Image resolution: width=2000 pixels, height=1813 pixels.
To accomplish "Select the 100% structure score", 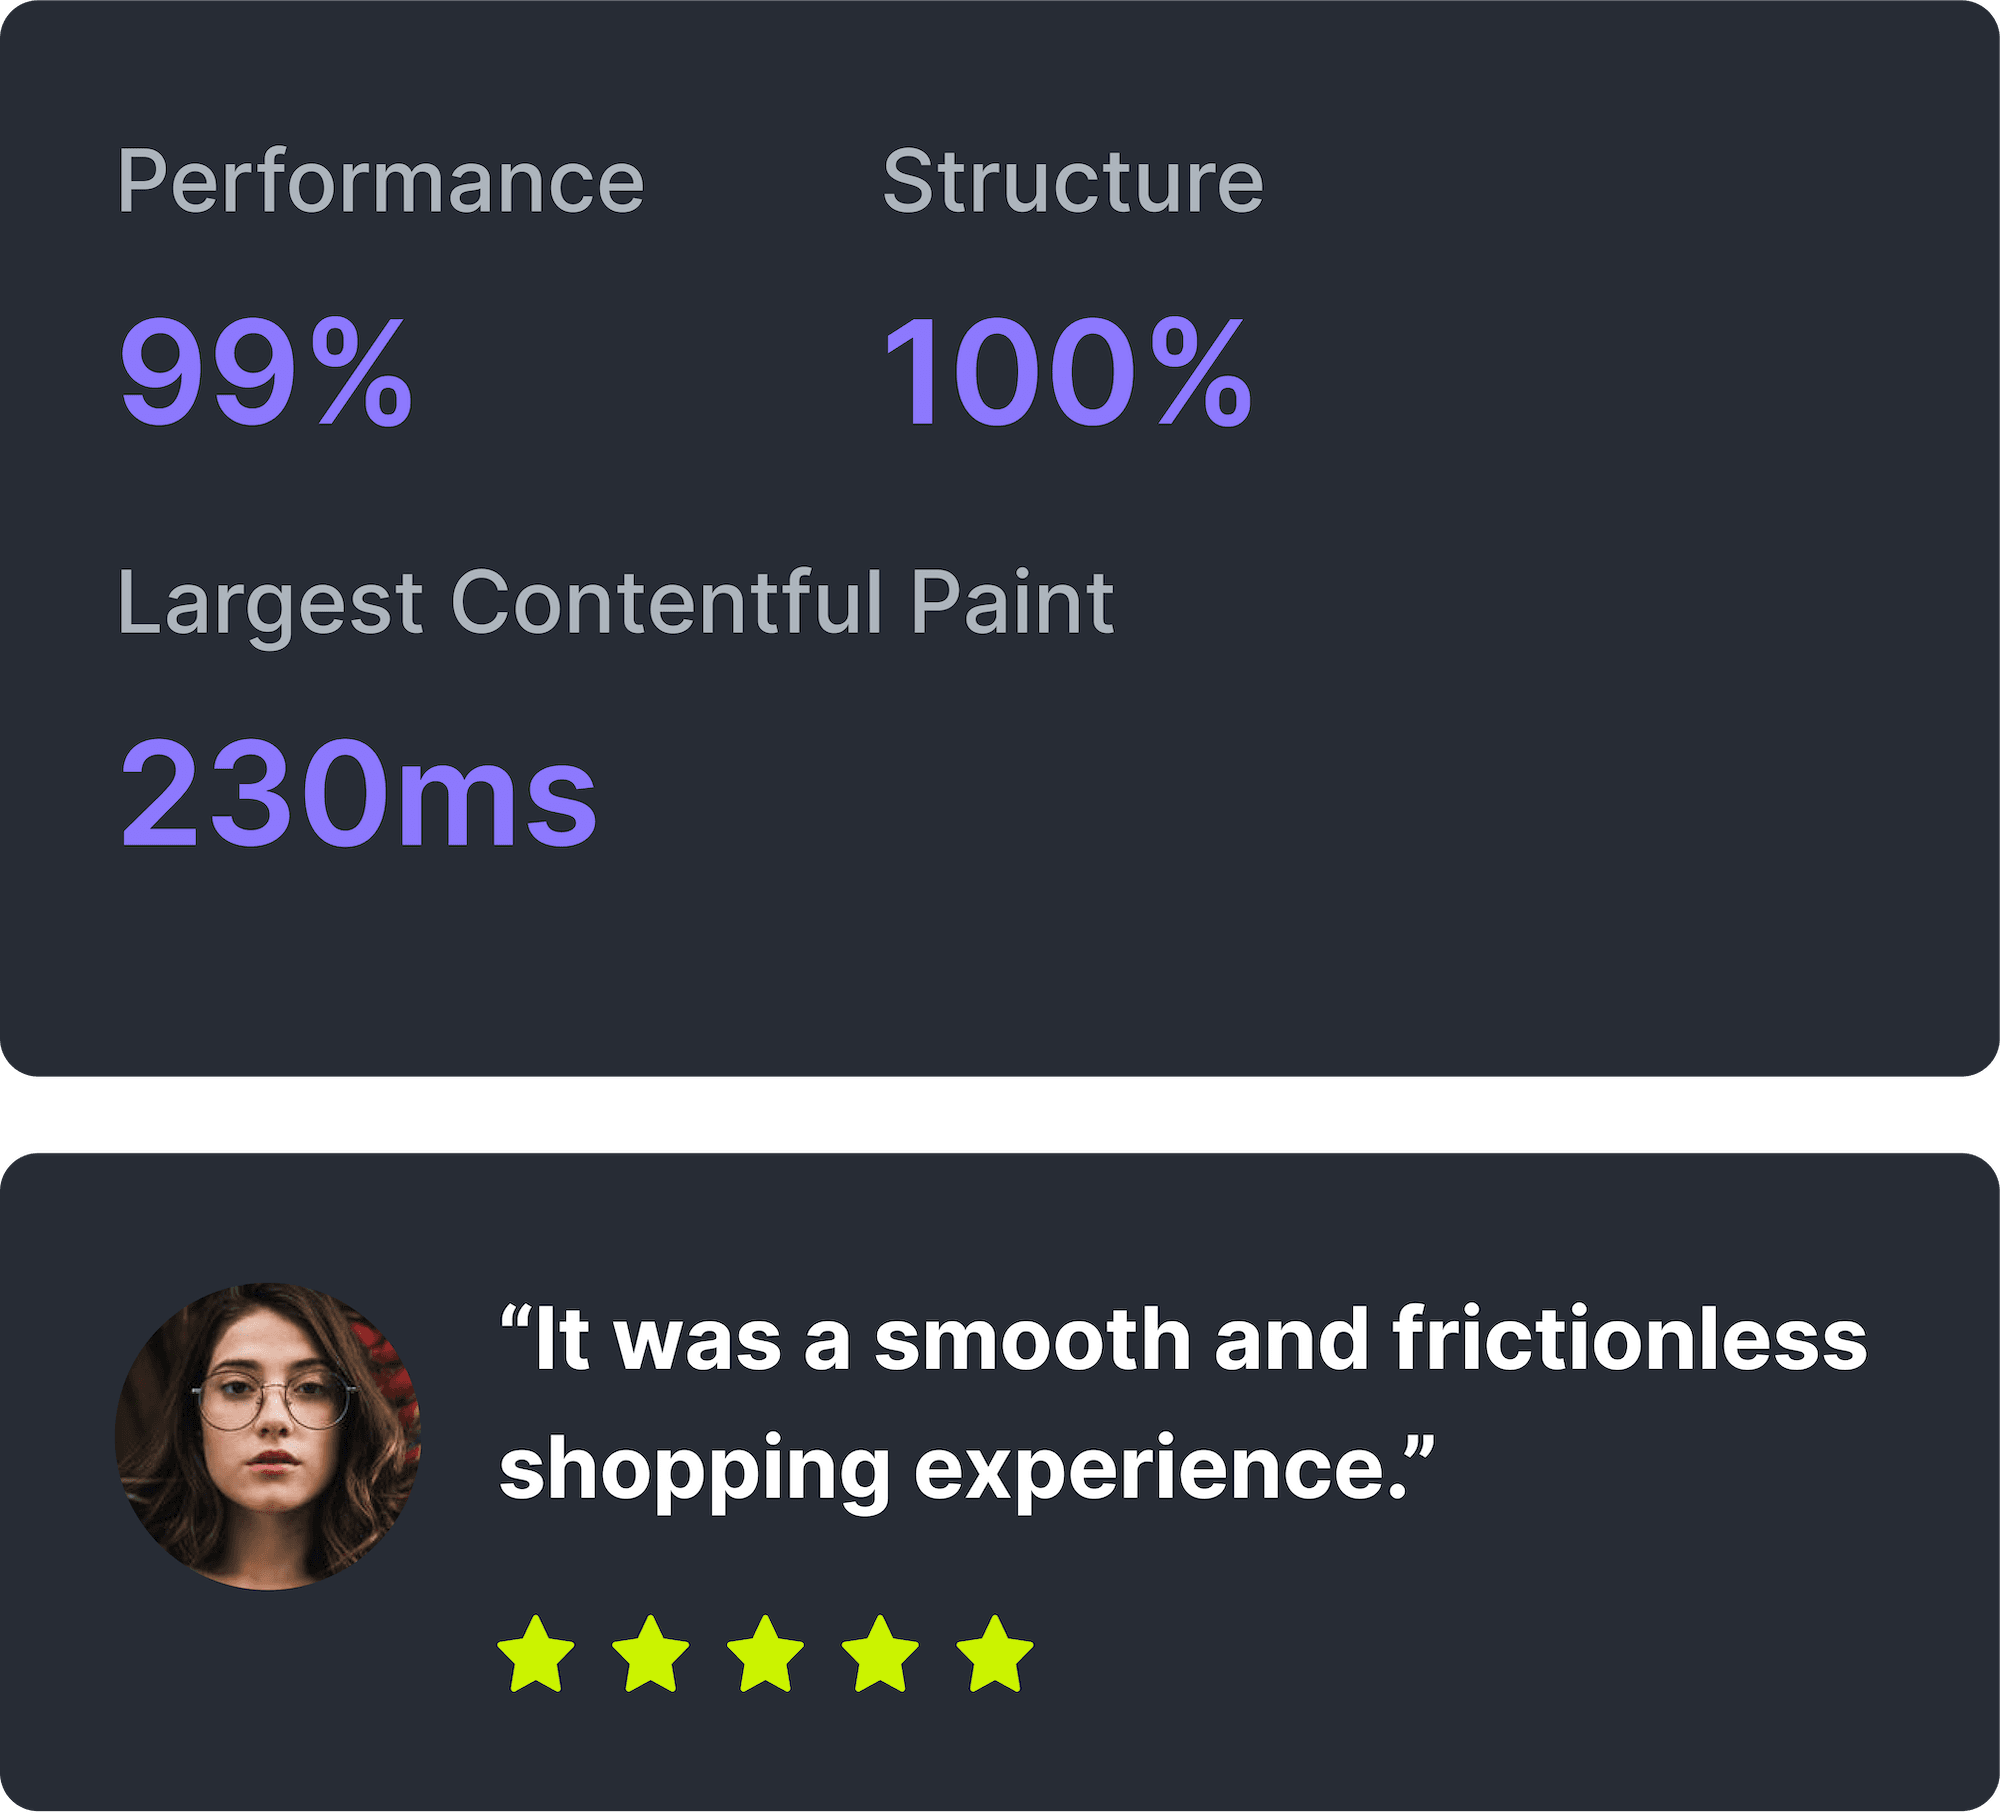I will [x=1068, y=372].
